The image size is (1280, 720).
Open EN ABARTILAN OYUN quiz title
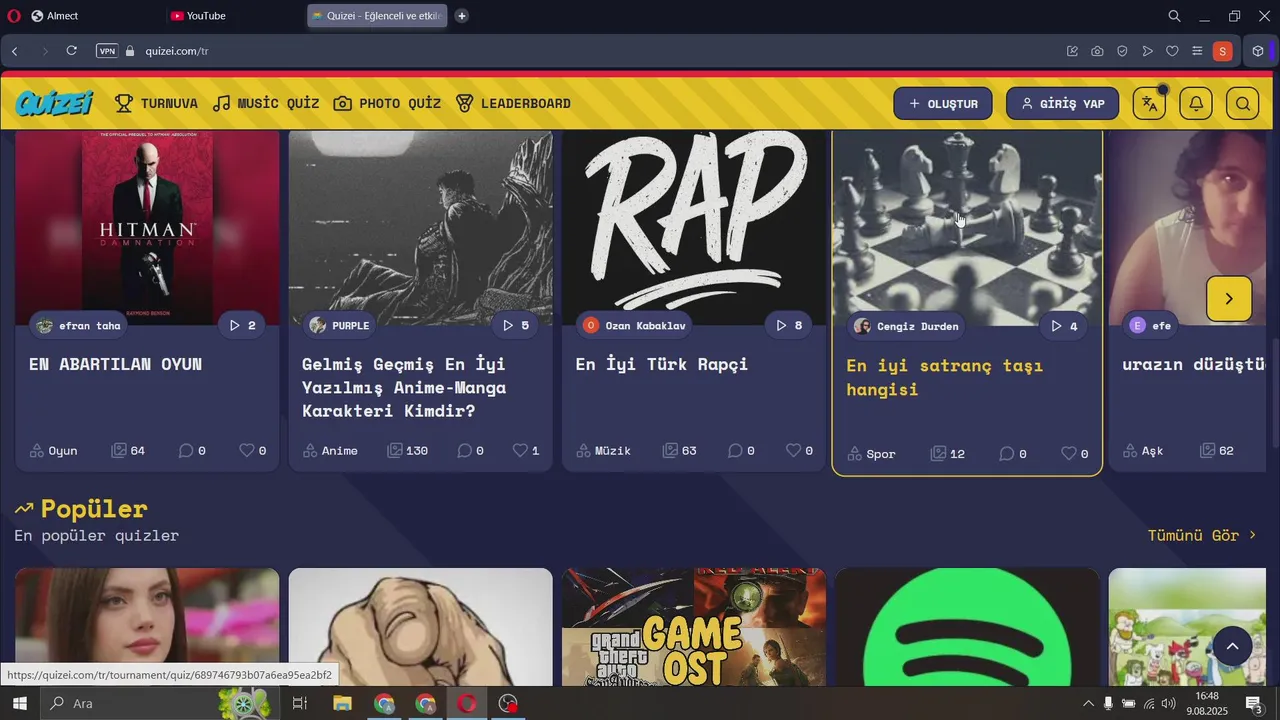116,364
